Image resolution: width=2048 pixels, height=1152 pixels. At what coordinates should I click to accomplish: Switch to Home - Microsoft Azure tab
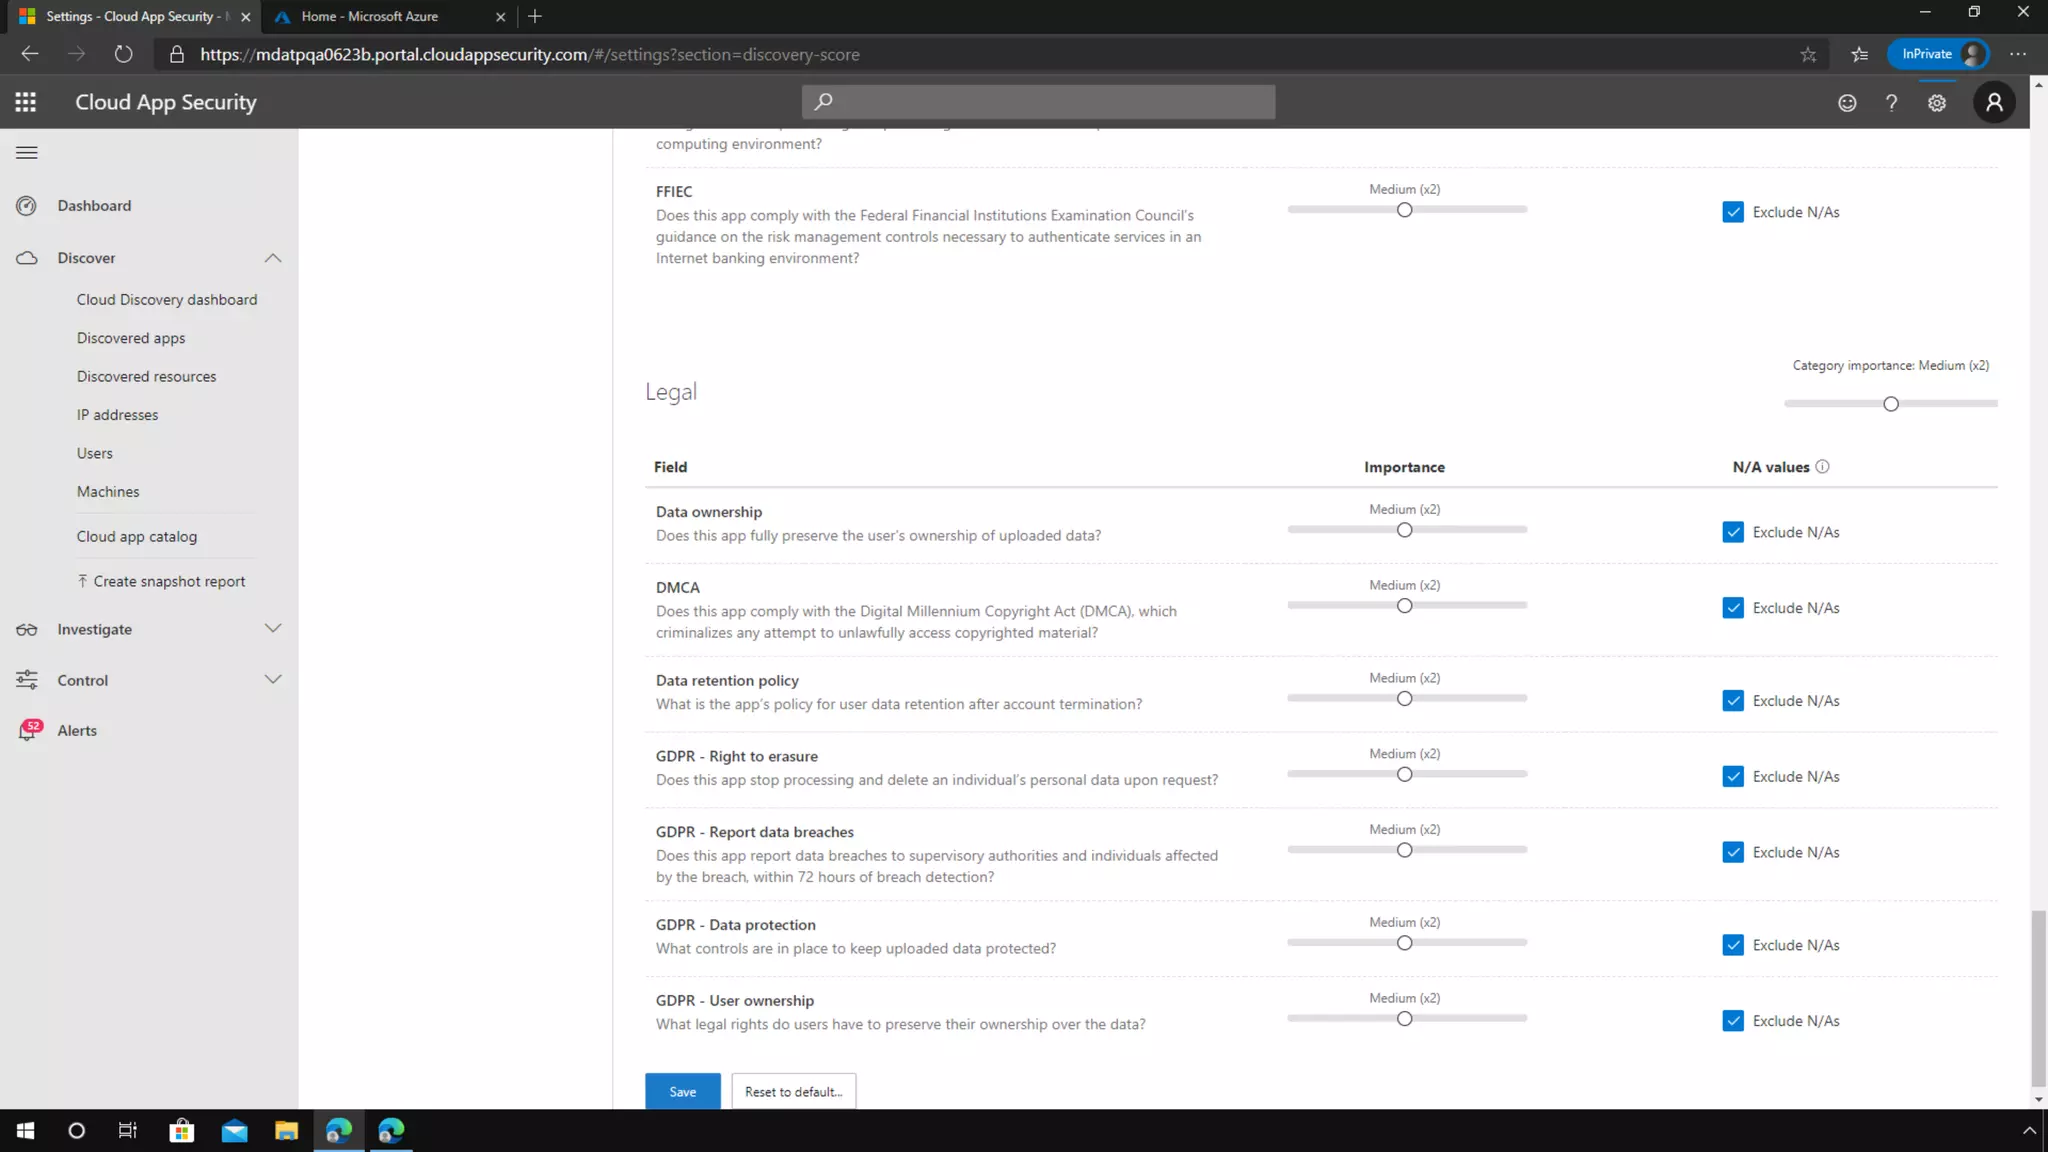click(370, 16)
